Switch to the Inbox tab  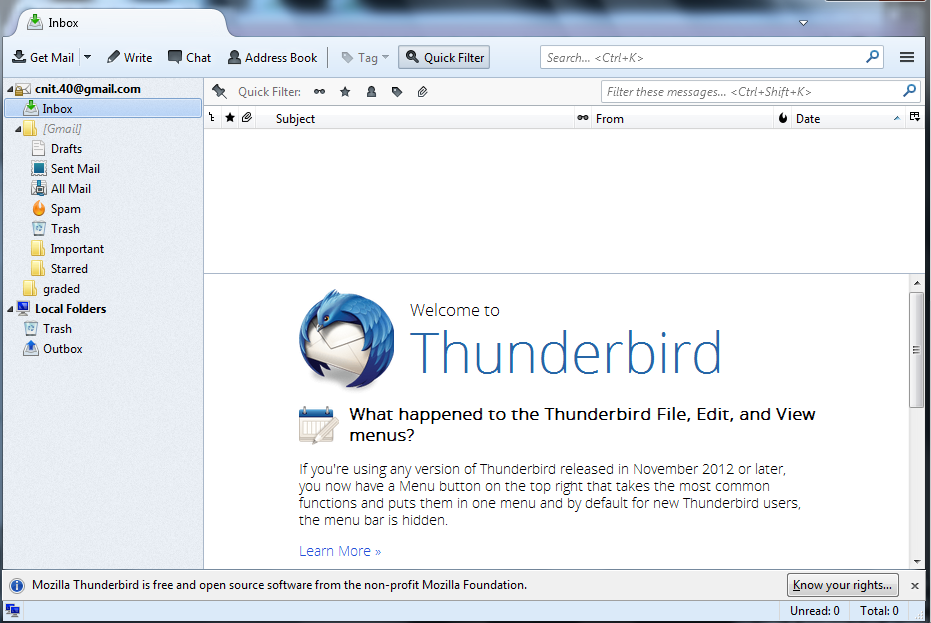click(122, 23)
